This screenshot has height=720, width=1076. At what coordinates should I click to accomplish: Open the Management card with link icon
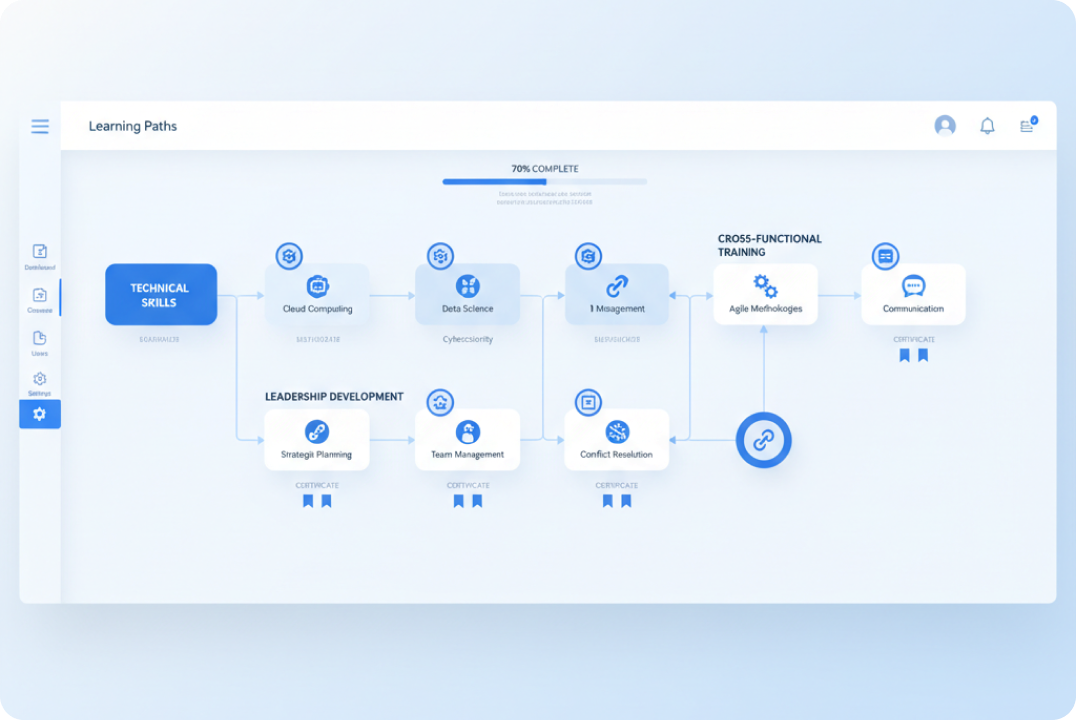(616, 294)
